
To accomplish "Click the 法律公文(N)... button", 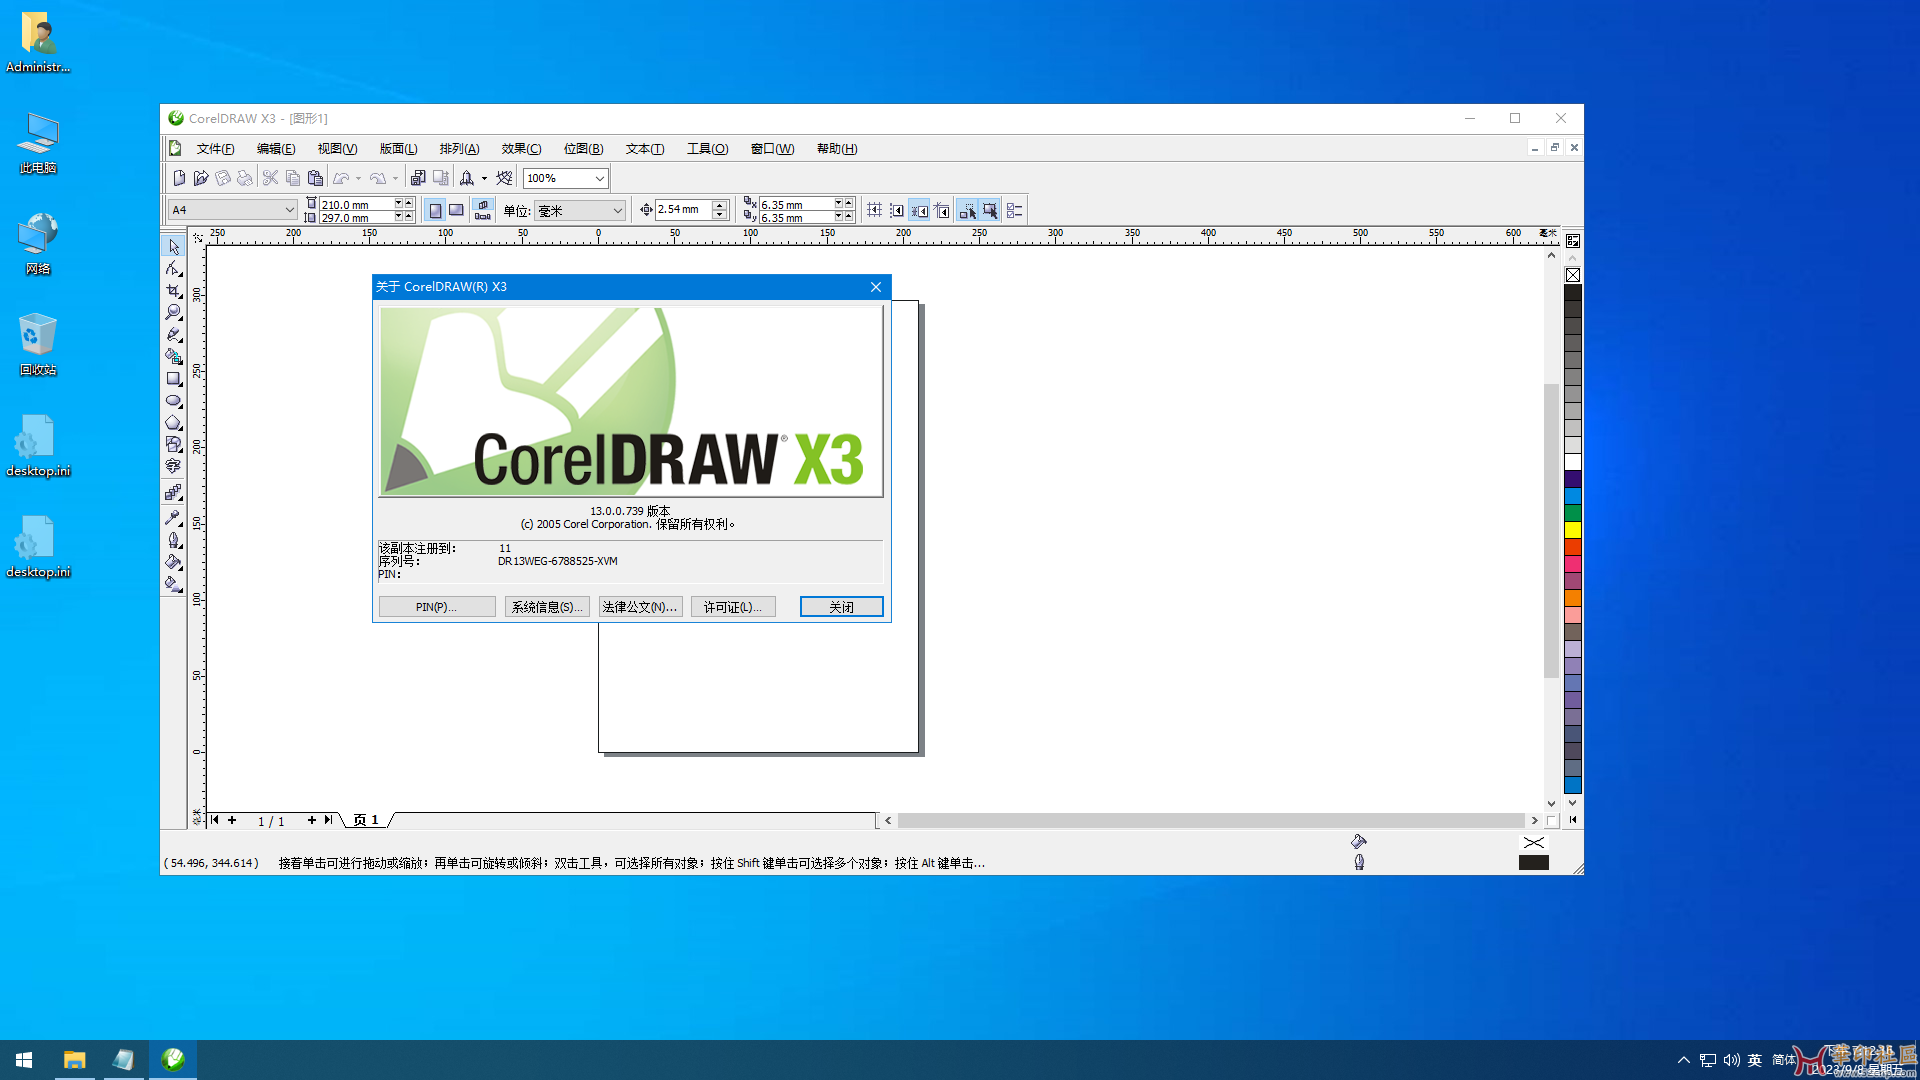I will (640, 607).
